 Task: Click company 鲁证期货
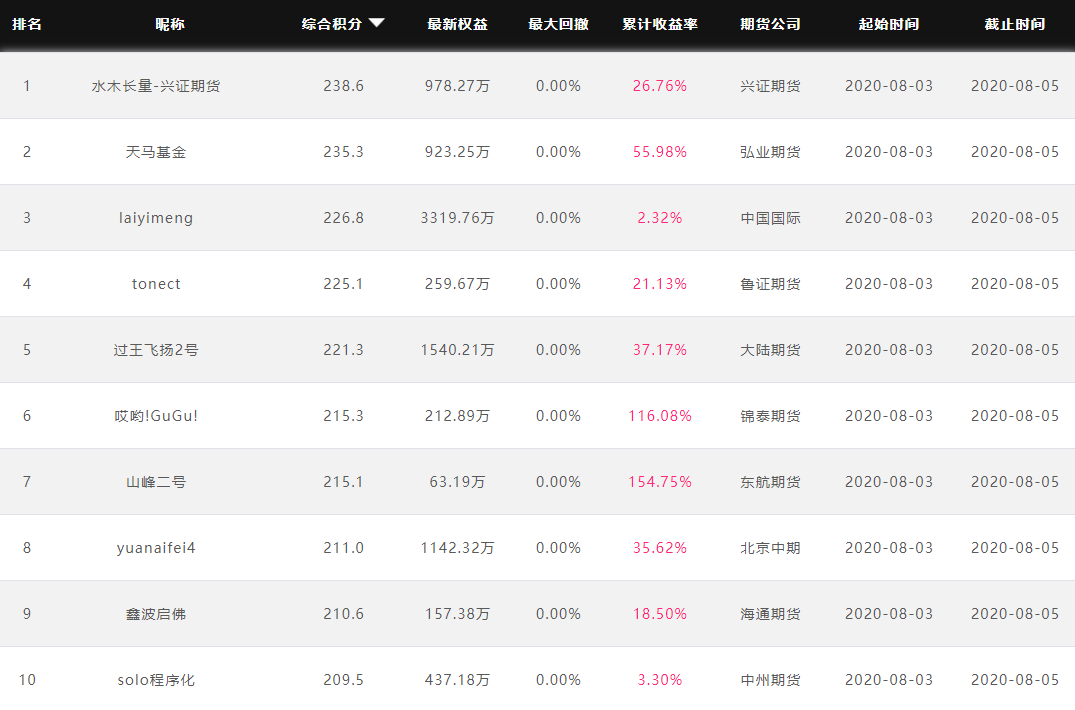770,284
